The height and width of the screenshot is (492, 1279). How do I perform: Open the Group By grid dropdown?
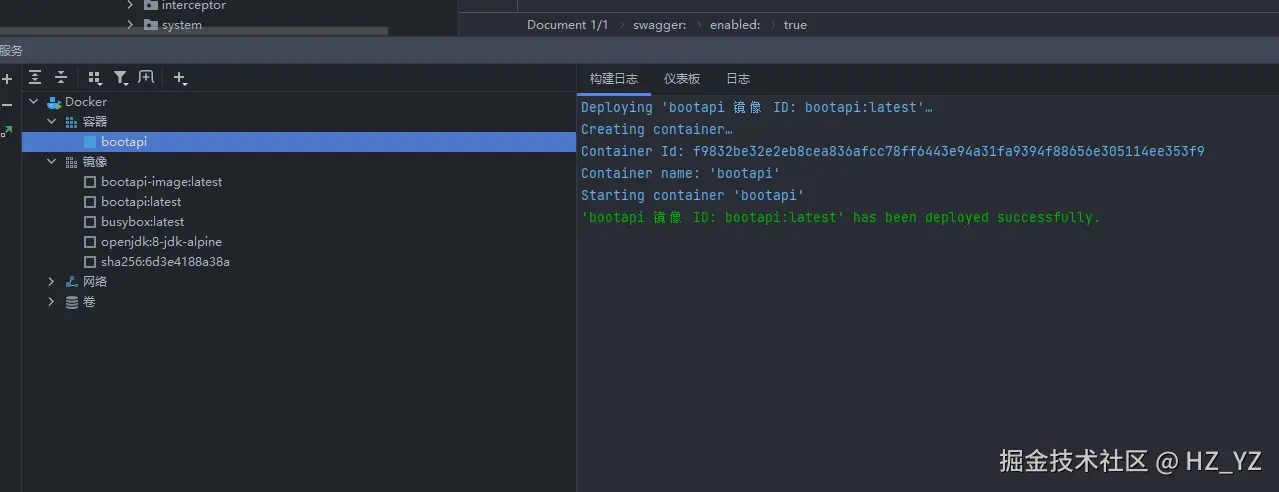click(95, 78)
